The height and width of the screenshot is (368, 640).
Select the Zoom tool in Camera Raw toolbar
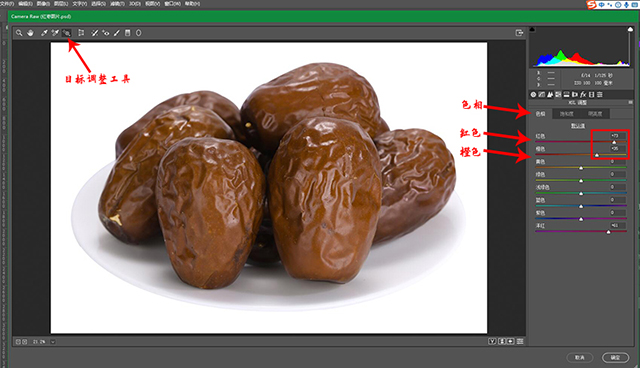point(19,33)
